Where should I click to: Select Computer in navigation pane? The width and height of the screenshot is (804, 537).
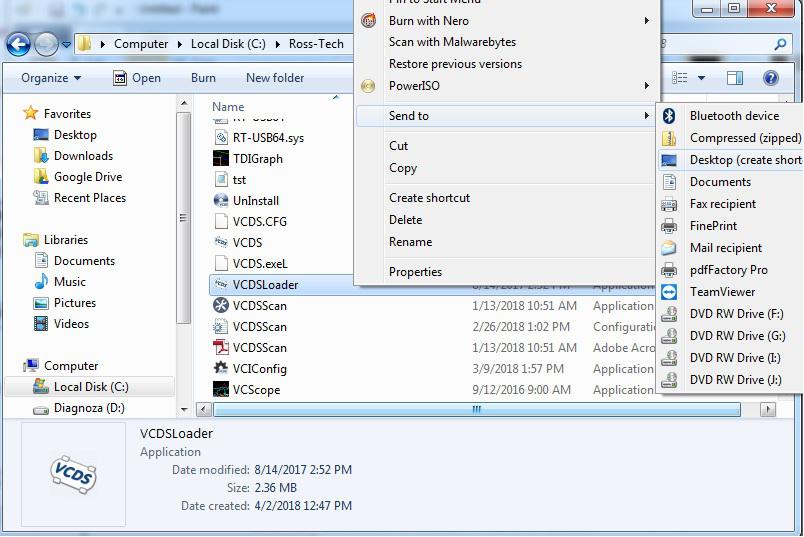(61, 366)
